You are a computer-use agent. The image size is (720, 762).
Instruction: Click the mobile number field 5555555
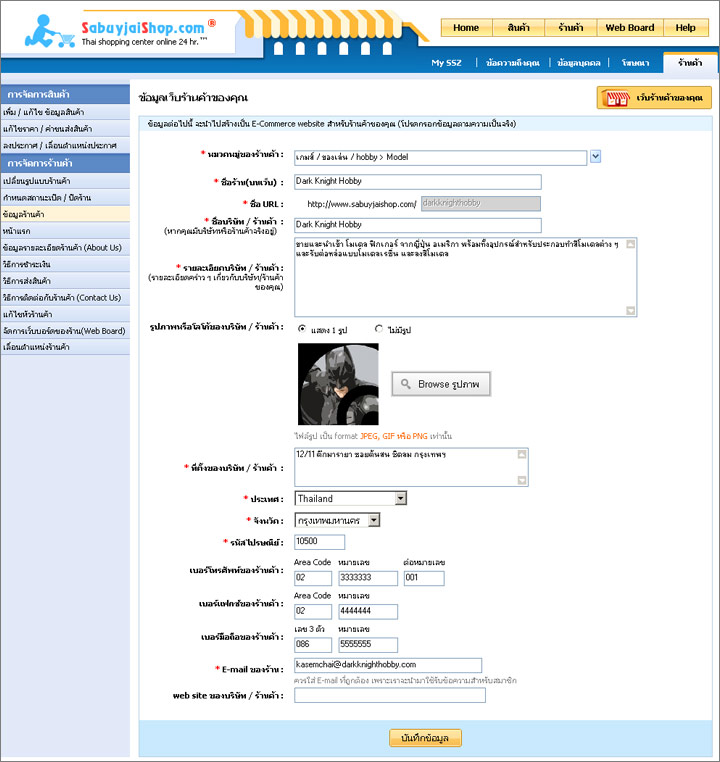click(368, 645)
